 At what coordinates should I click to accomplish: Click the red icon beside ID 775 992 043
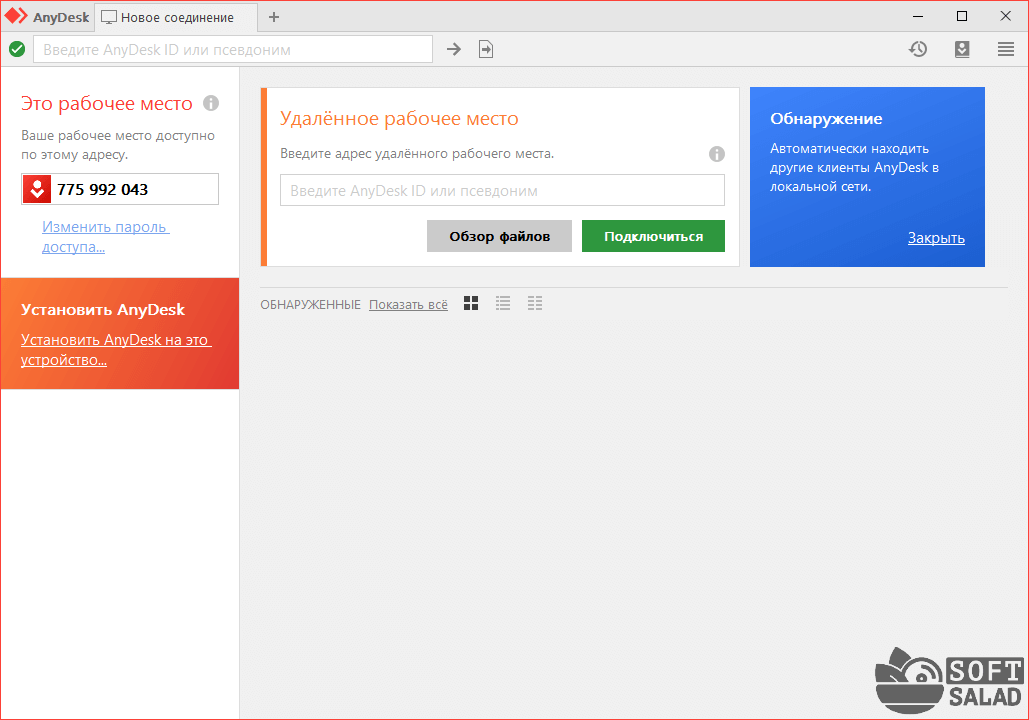coord(37,189)
